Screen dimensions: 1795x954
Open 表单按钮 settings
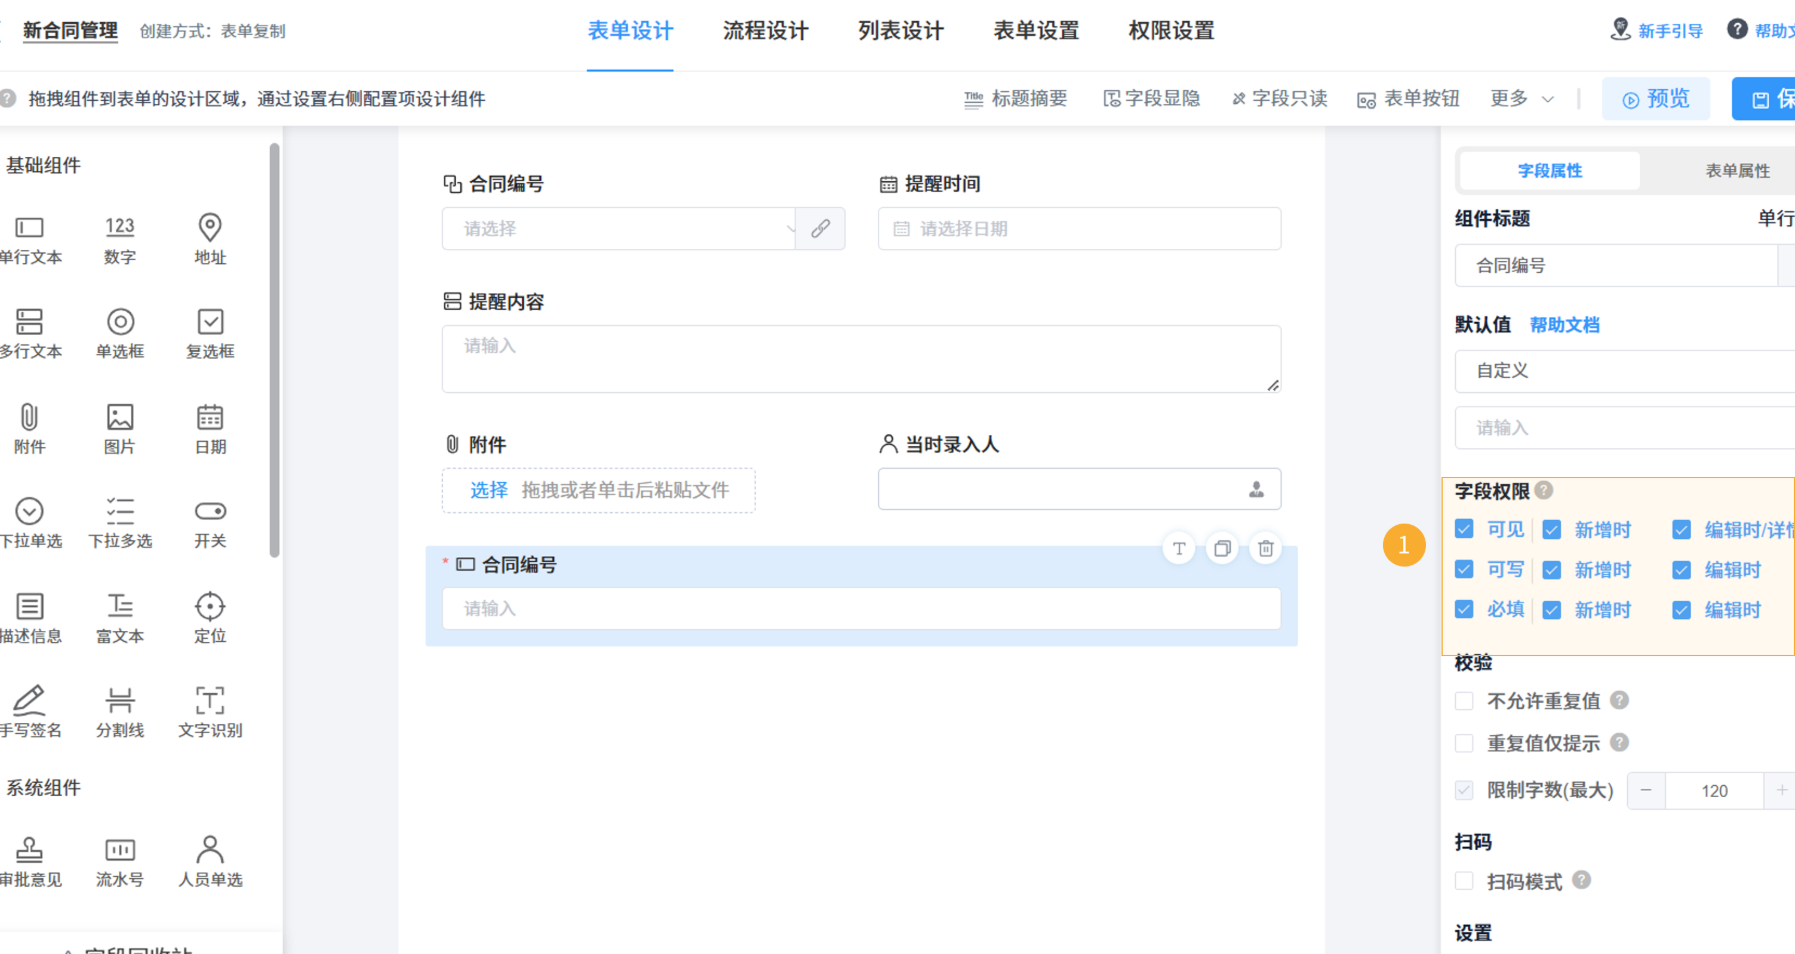click(1408, 98)
